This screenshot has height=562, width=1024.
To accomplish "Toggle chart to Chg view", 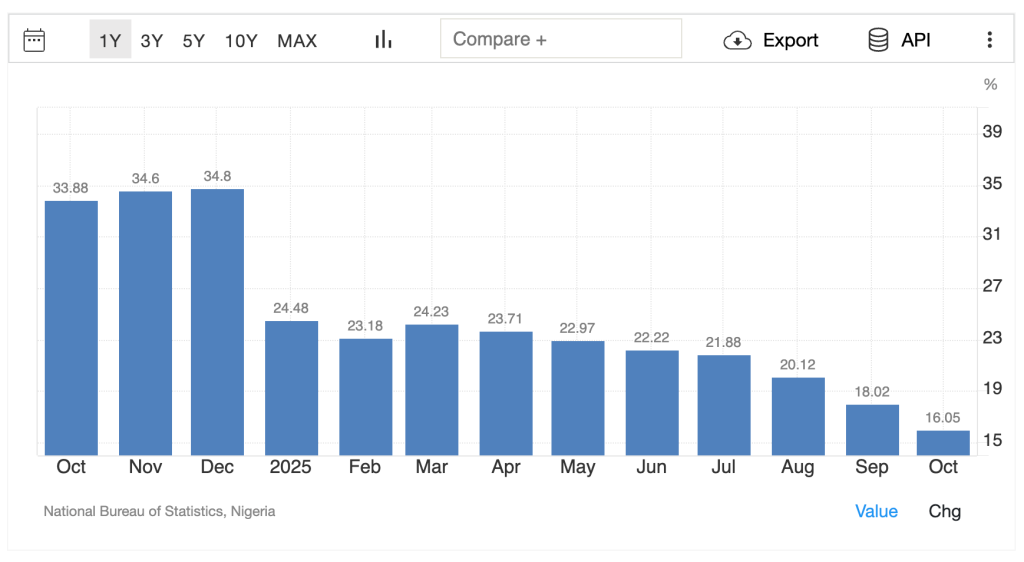I will point(945,511).
